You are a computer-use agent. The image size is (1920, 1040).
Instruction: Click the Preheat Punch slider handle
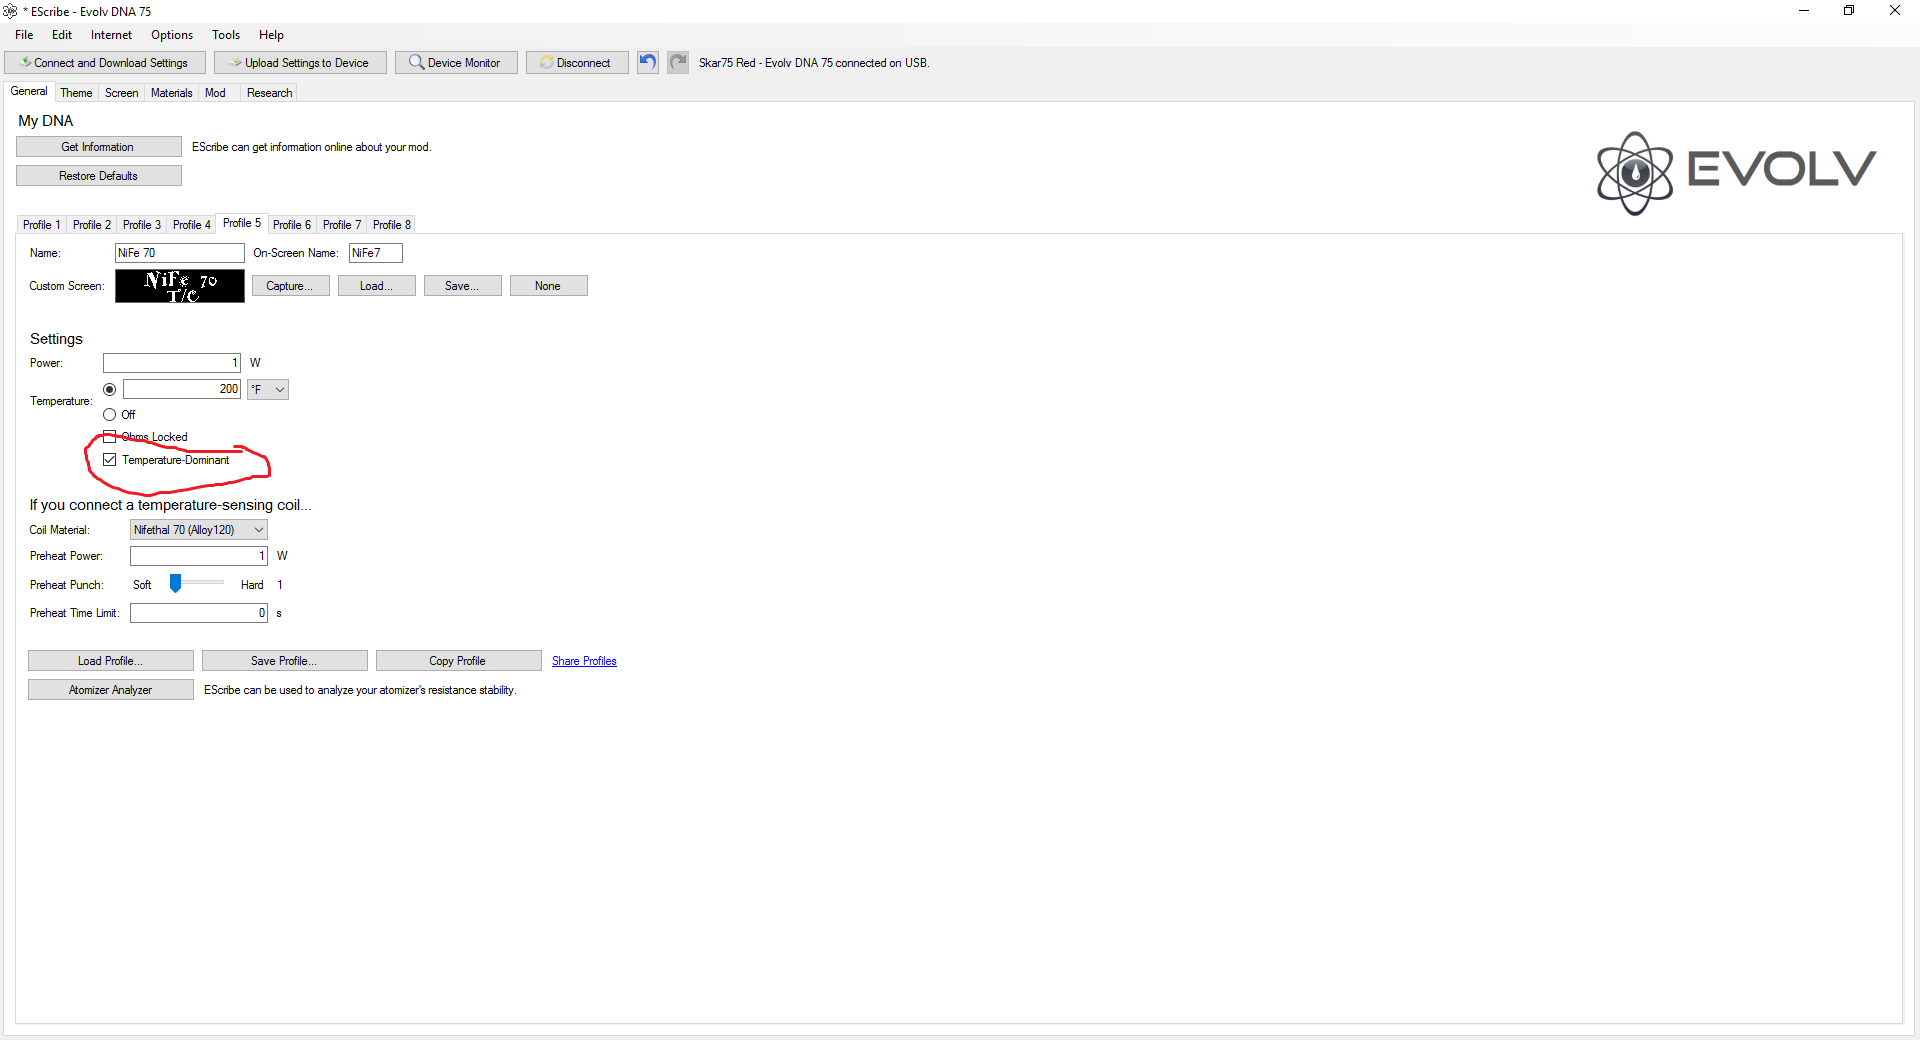[x=176, y=584]
